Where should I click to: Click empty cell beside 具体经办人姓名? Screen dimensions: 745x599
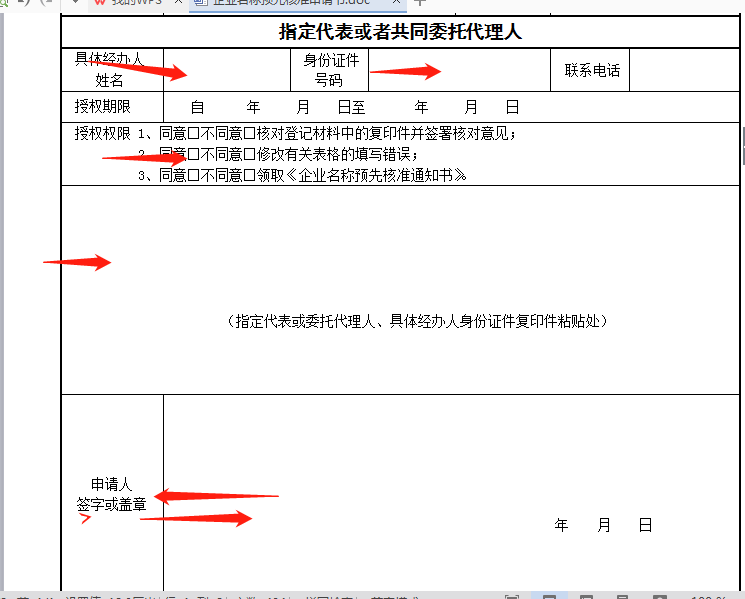pyautogui.click(x=226, y=70)
